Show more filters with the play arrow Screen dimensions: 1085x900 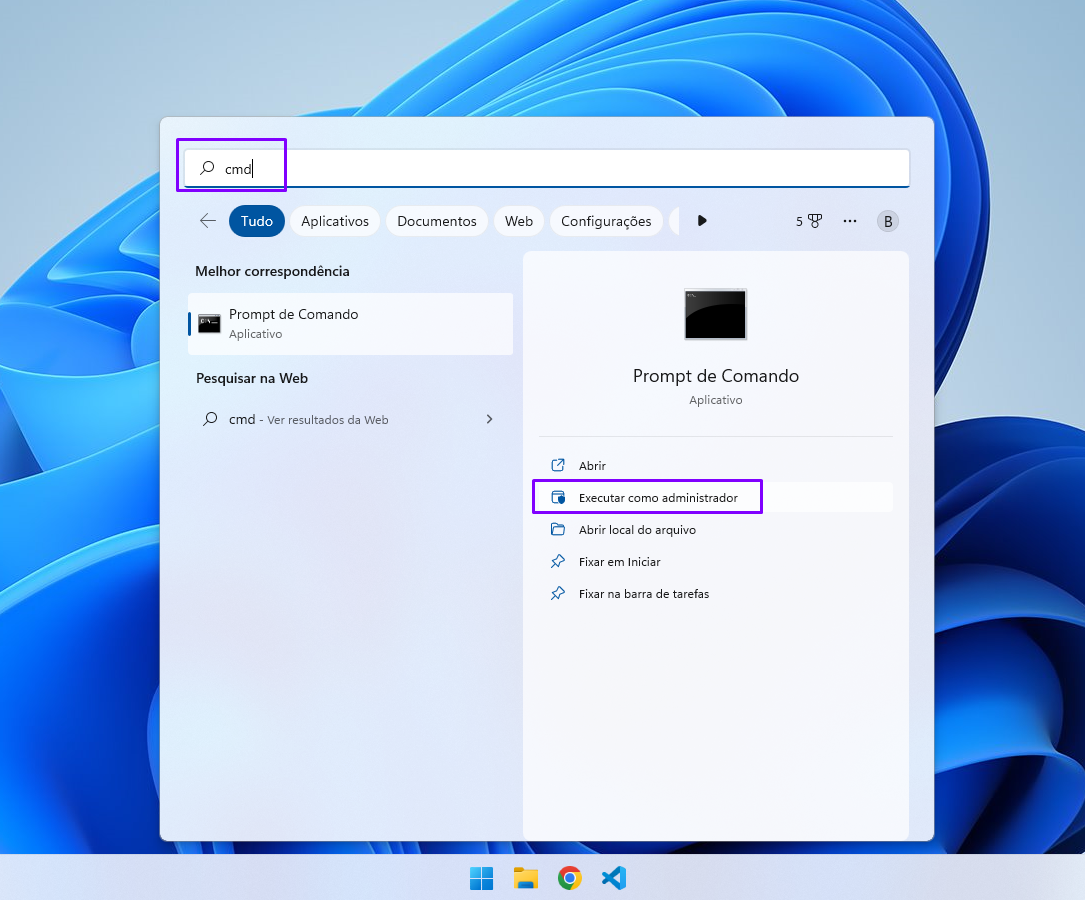(x=702, y=221)
